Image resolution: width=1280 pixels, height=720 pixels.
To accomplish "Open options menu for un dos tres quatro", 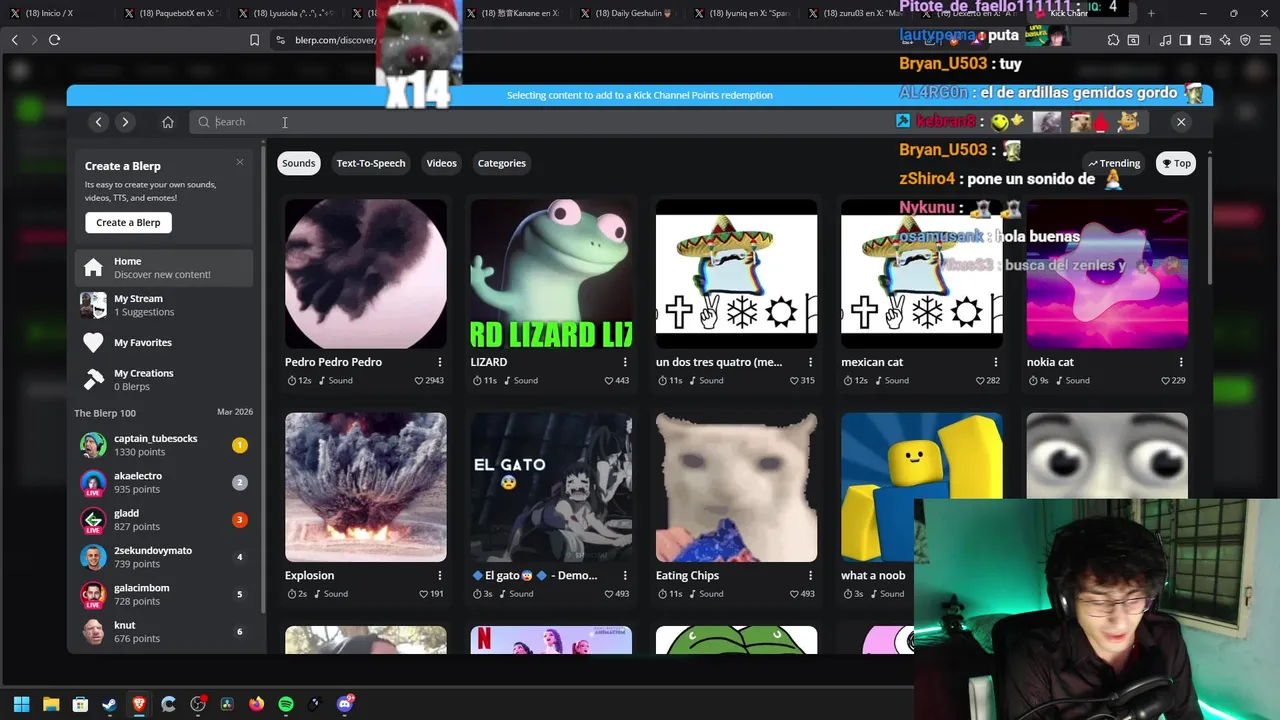I will (x=810, y=362).
